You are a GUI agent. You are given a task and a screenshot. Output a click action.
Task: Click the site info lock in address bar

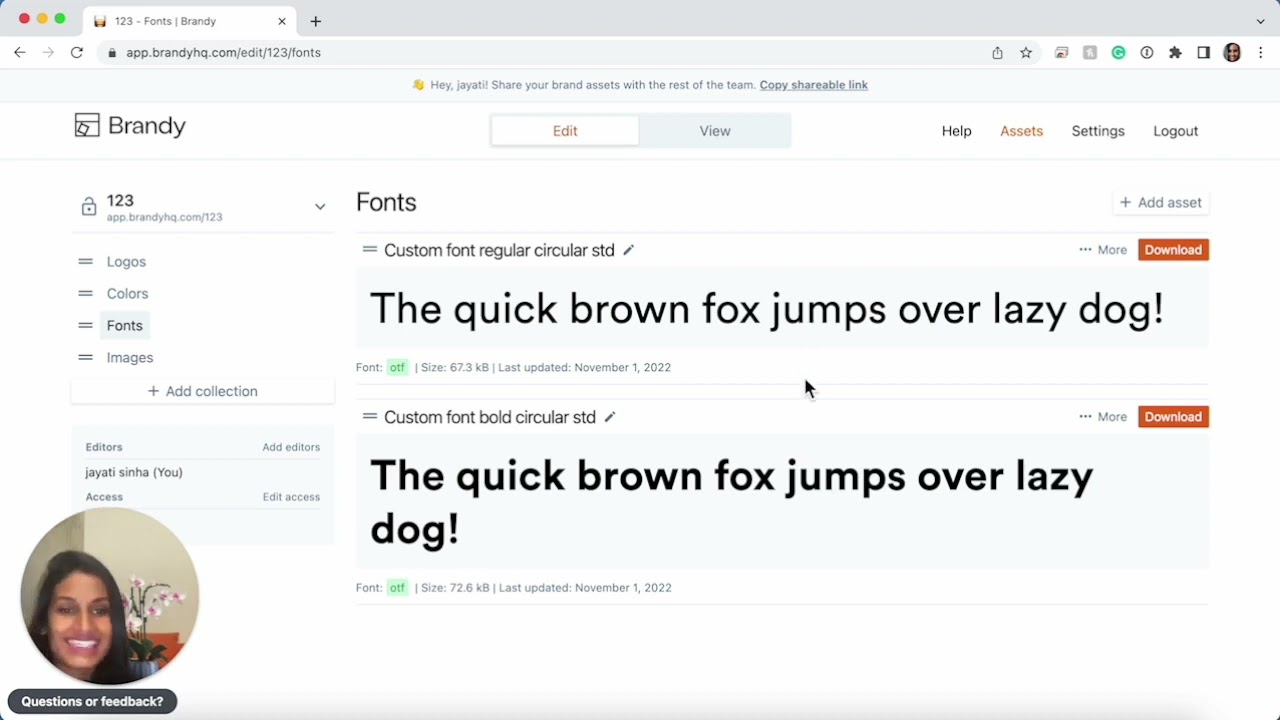pyautogui.click(x=112, y=53)
